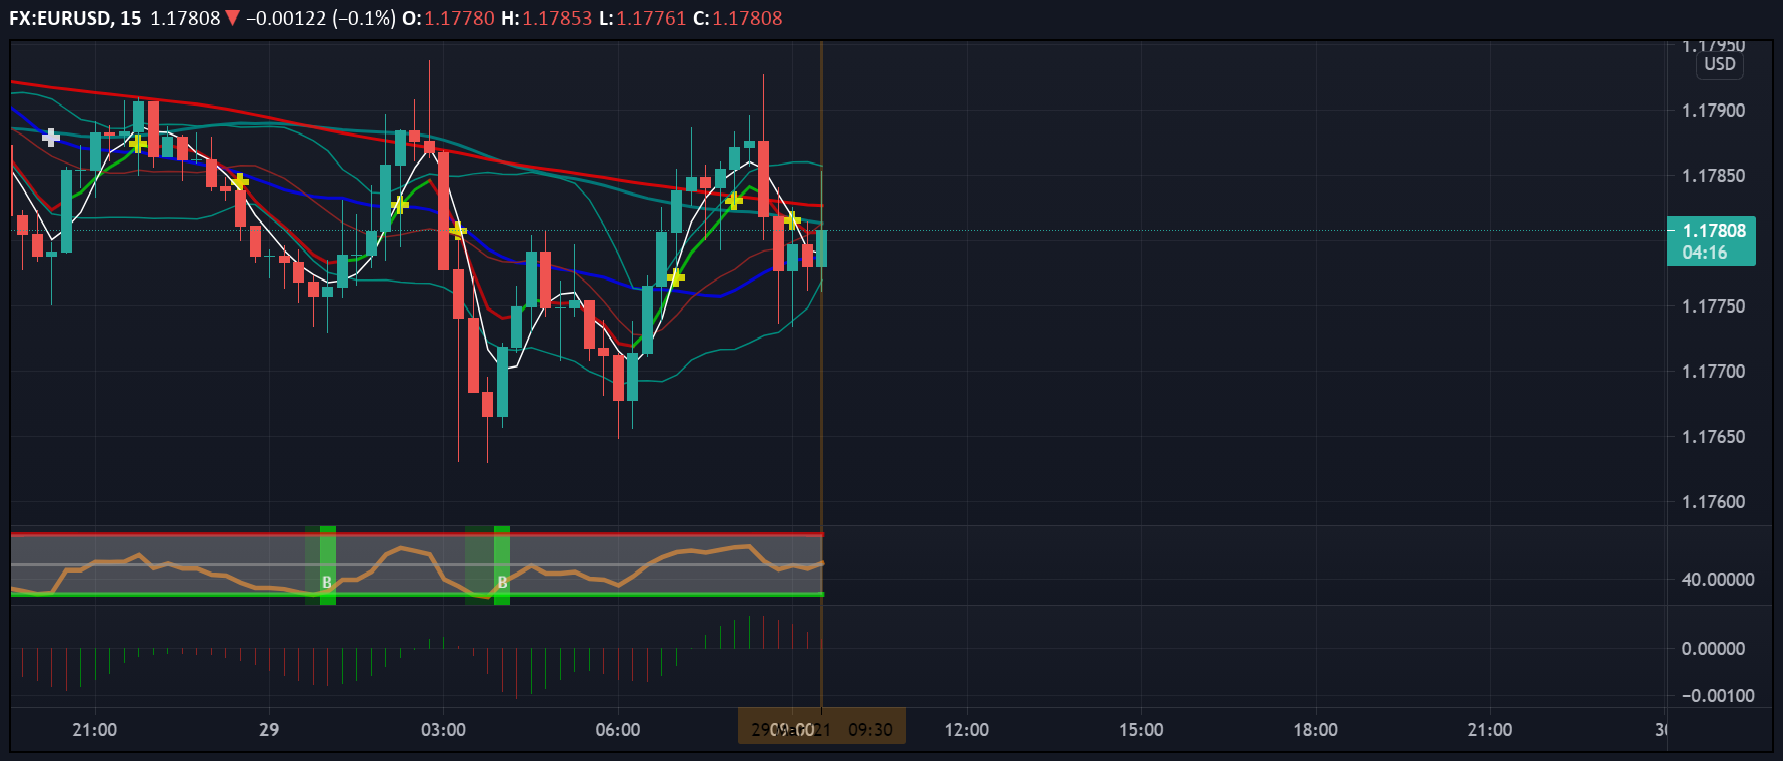Click the USD currency label on price axis

1719,64
